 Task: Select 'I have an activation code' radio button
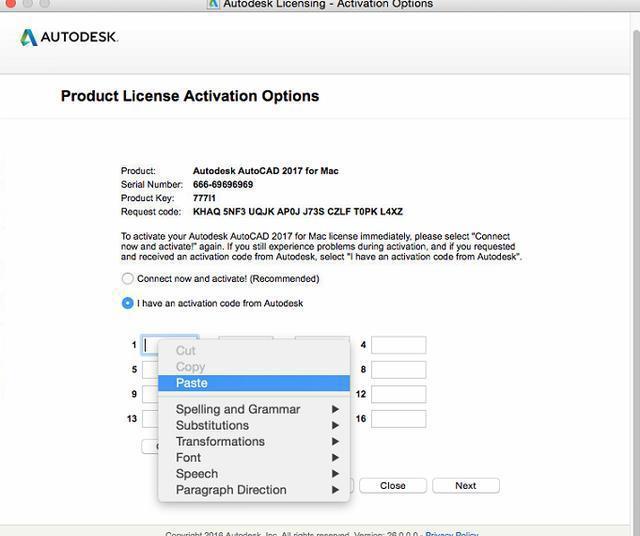tap(127, 303)
